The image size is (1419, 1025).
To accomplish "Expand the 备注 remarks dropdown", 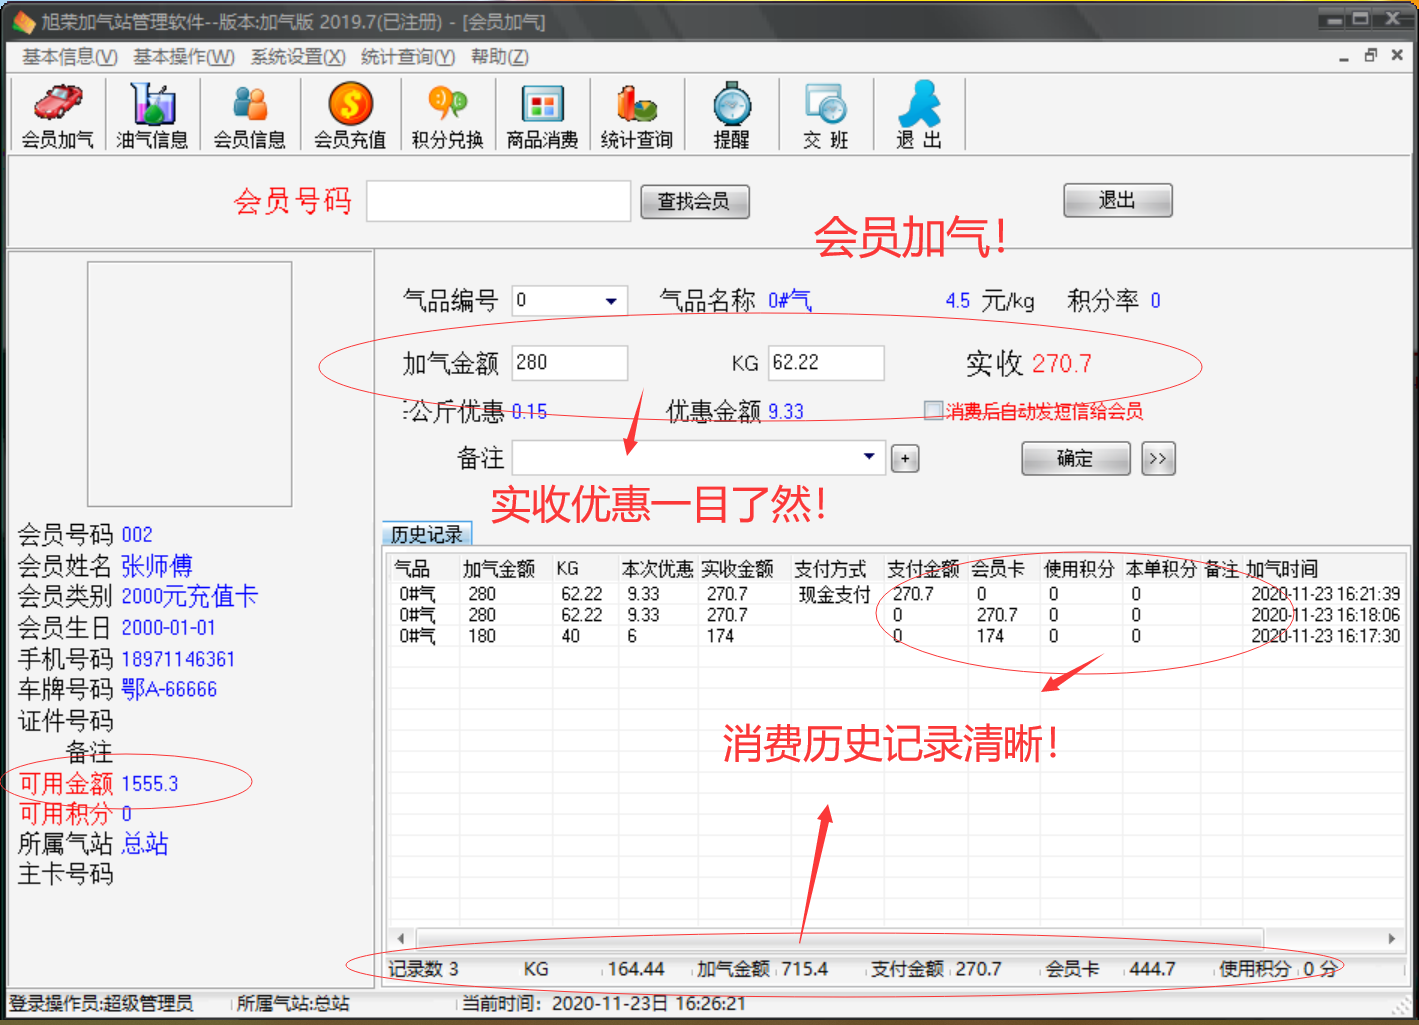I will 868,457.
